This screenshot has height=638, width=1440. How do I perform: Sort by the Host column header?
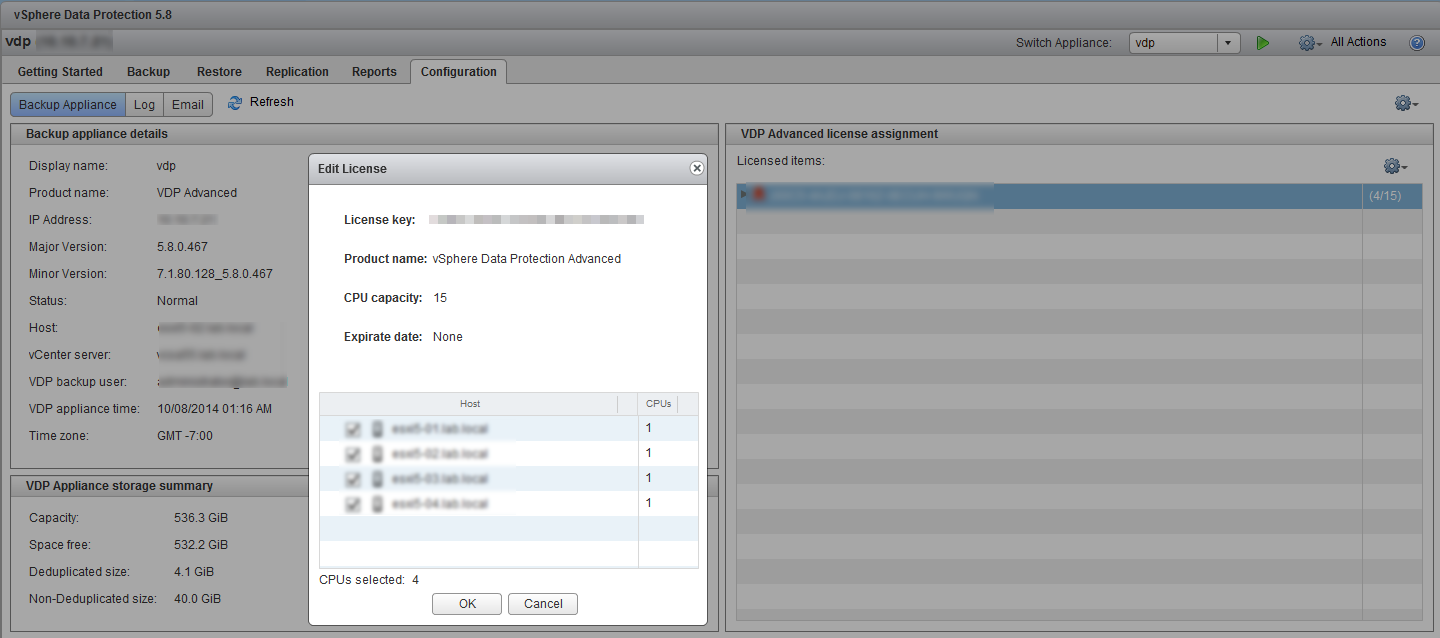tap(469, 404)
